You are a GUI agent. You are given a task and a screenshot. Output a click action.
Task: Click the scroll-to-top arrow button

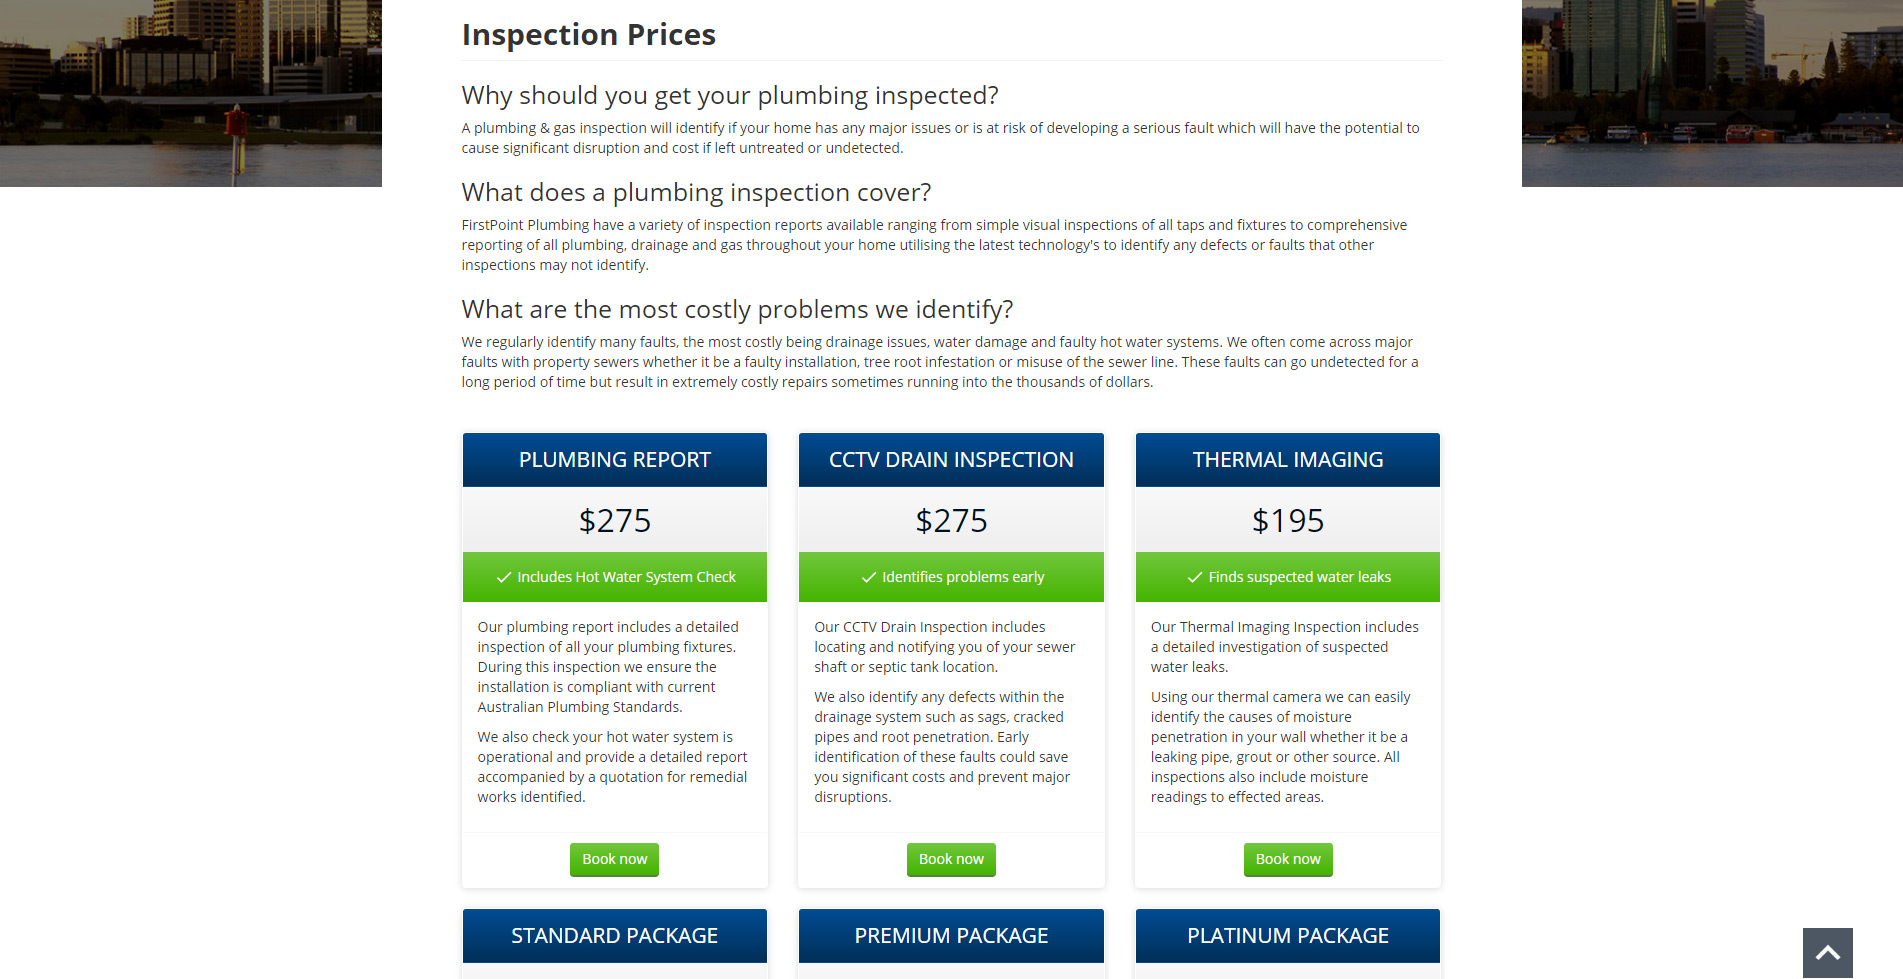pos(1827,953)
